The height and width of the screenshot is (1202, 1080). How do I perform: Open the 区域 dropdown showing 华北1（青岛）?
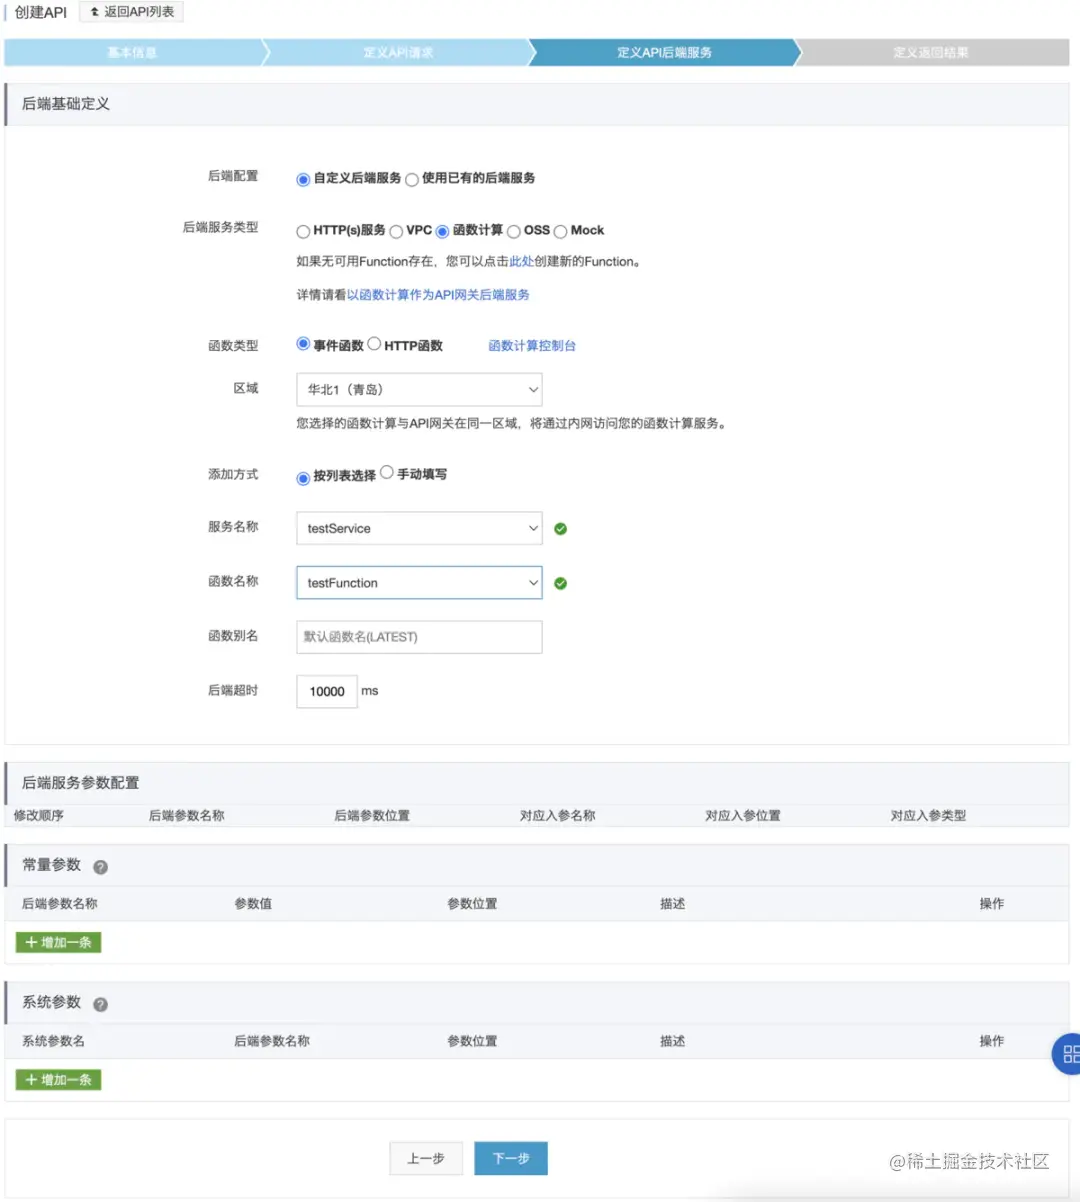pos(419,390)
